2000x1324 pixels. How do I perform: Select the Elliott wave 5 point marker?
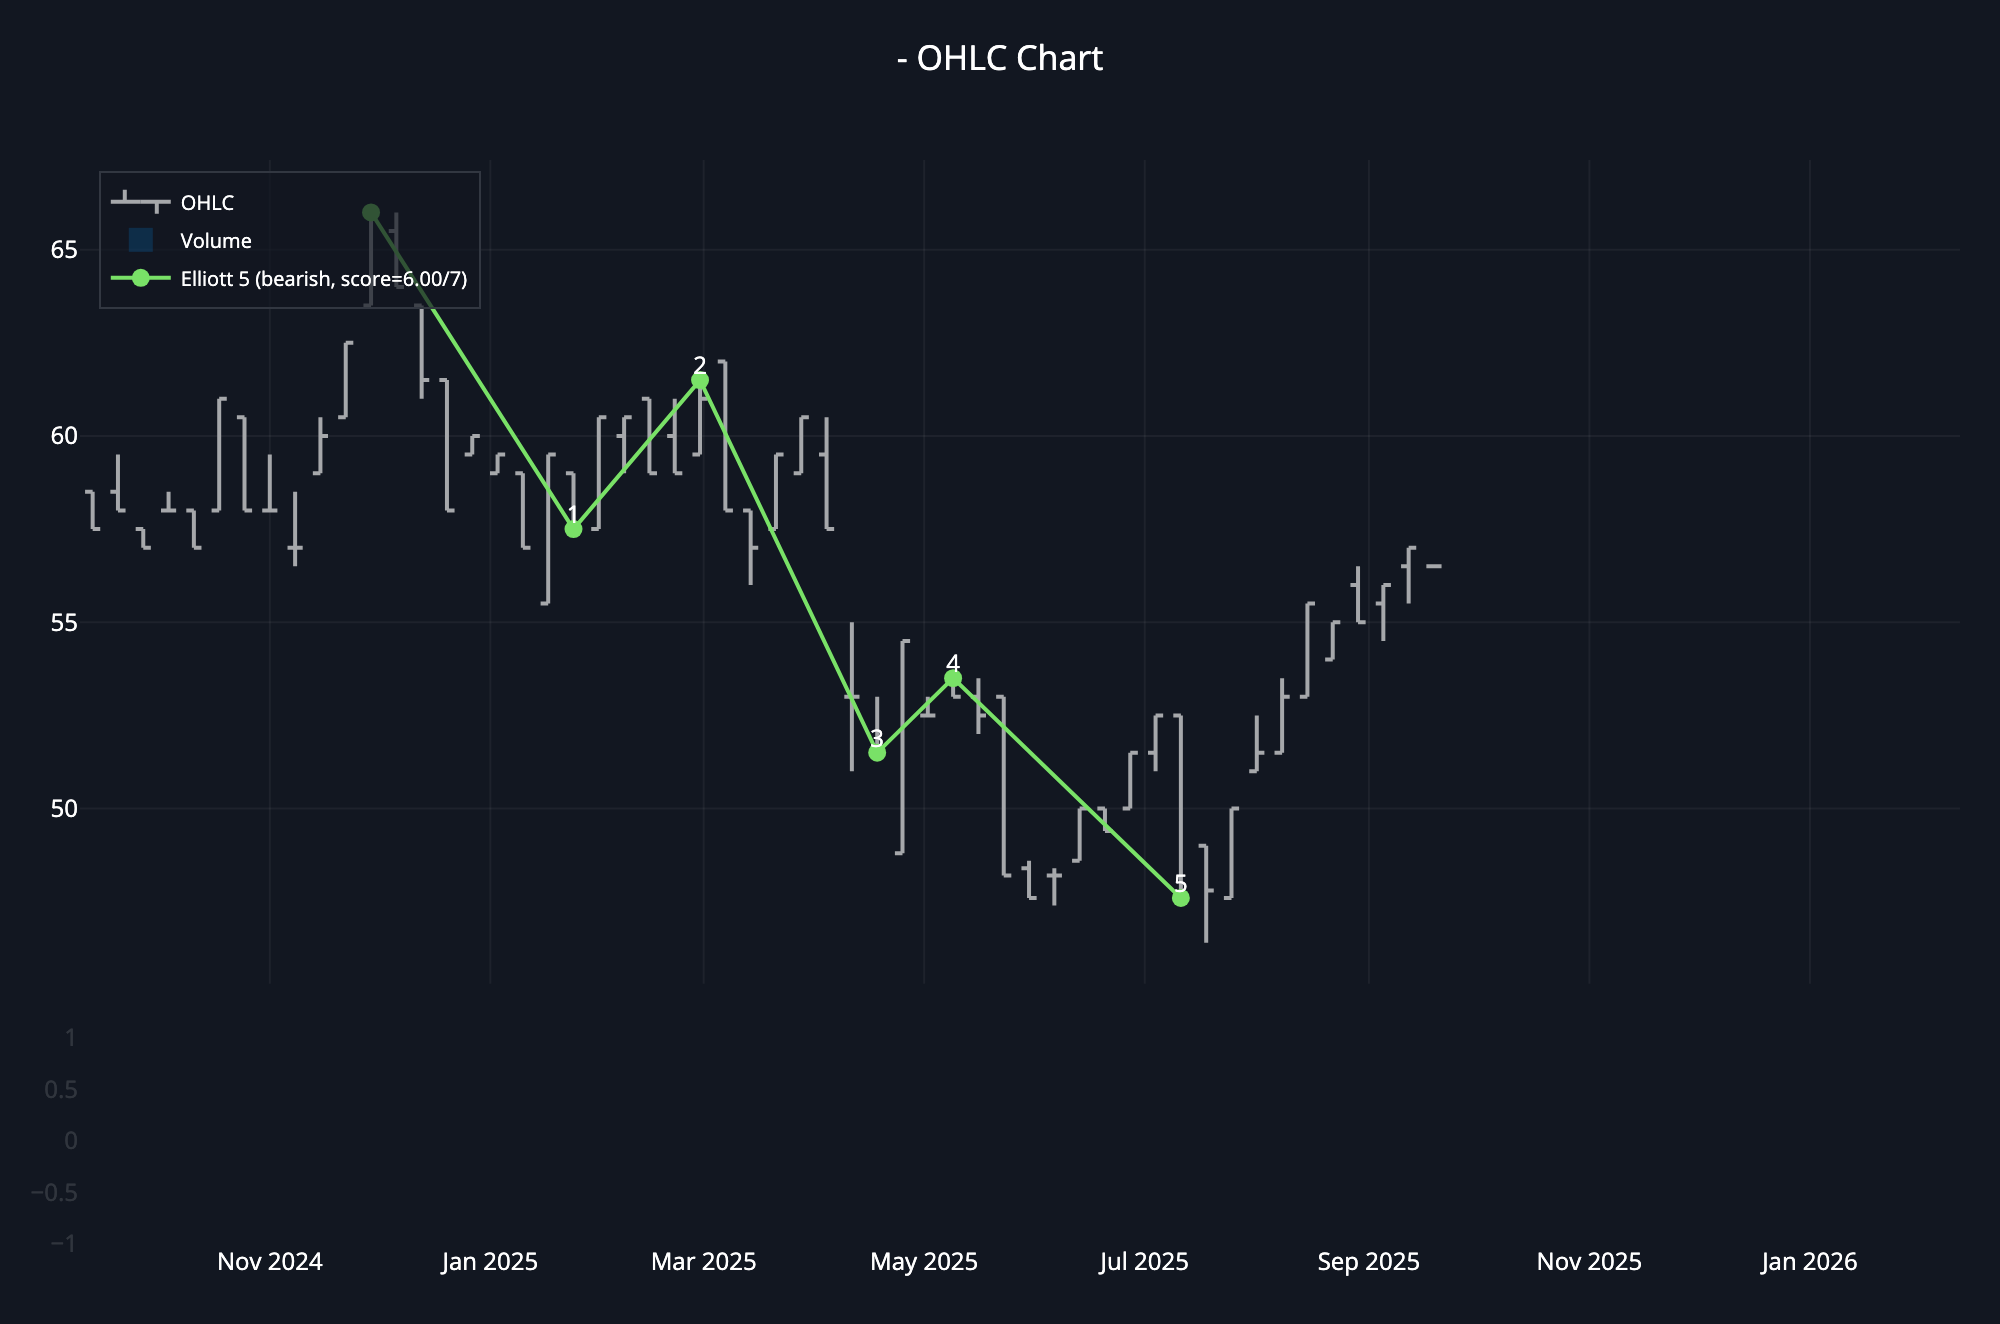click(1181, 898)
